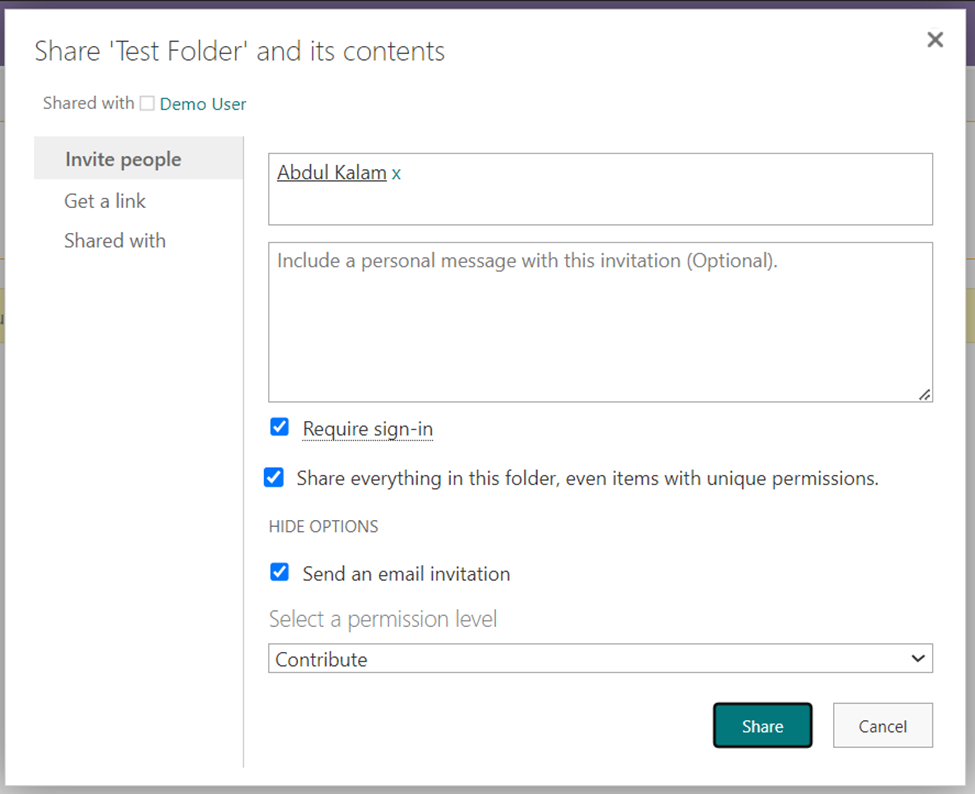Toggle the Demo User checkbox

coord(147,103)
